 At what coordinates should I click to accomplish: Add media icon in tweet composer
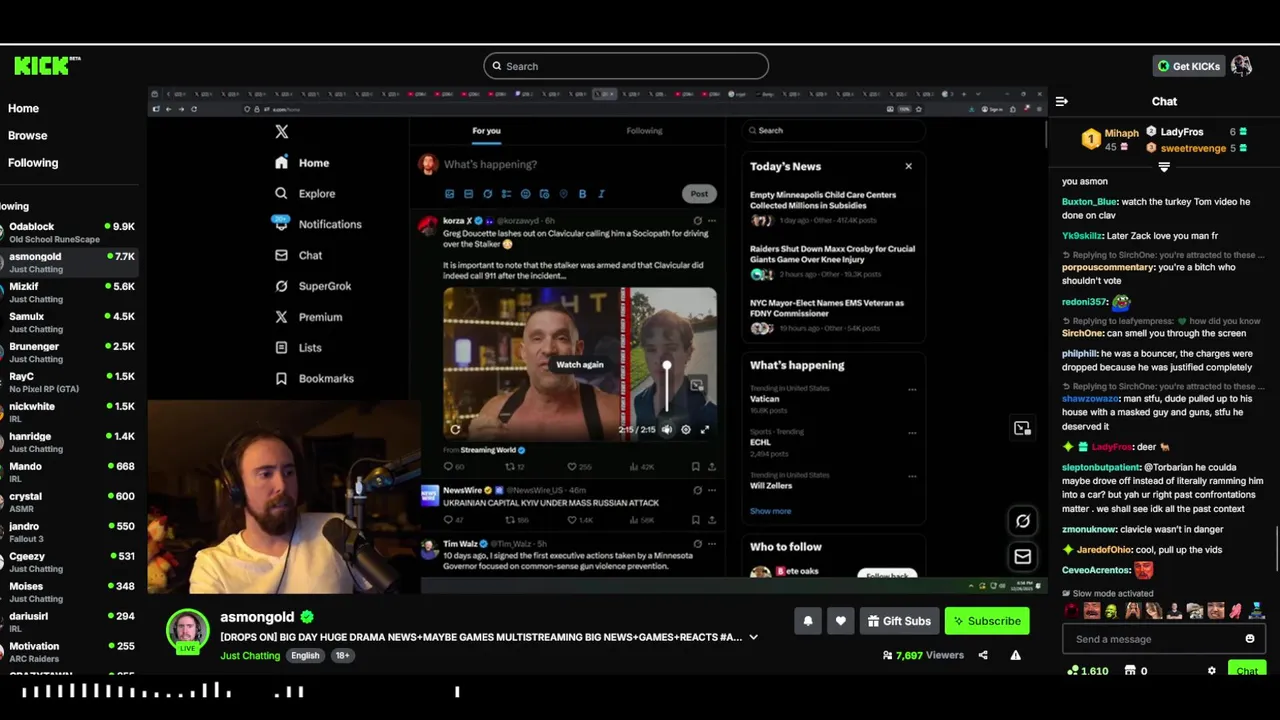(449, 194)
